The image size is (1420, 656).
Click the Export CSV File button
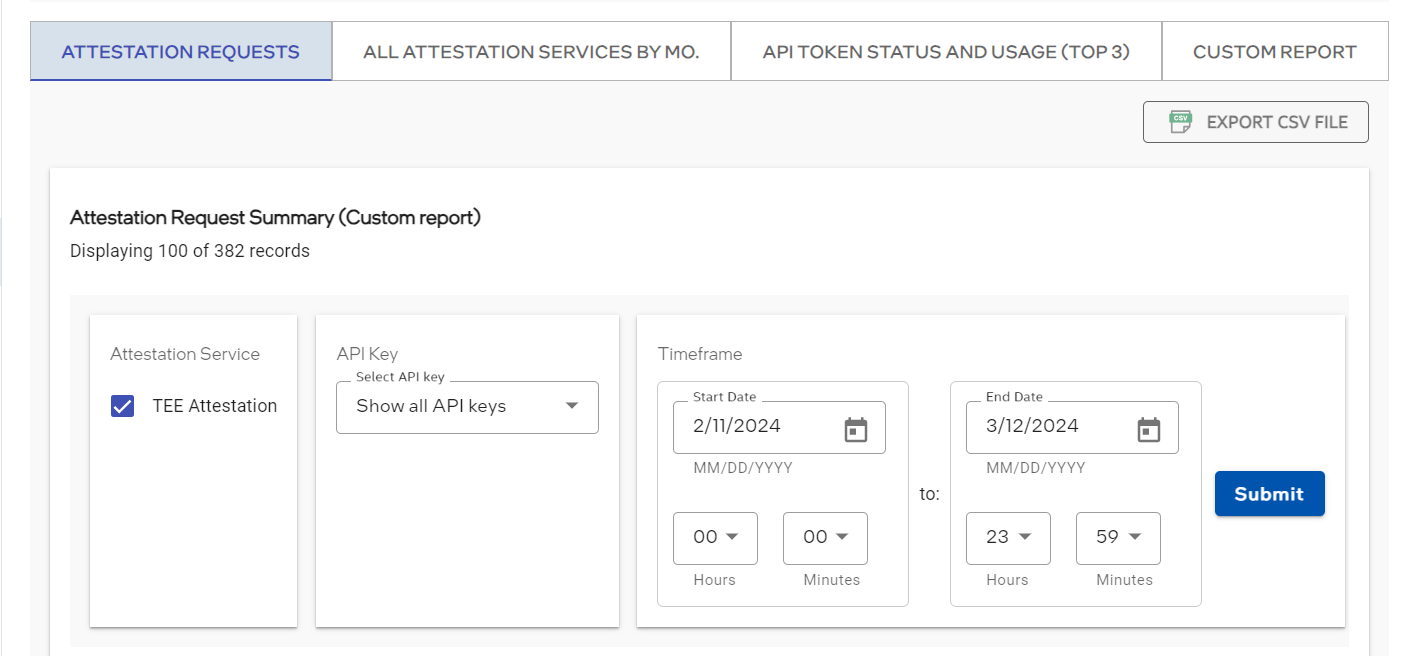[x=1256, y=122]
